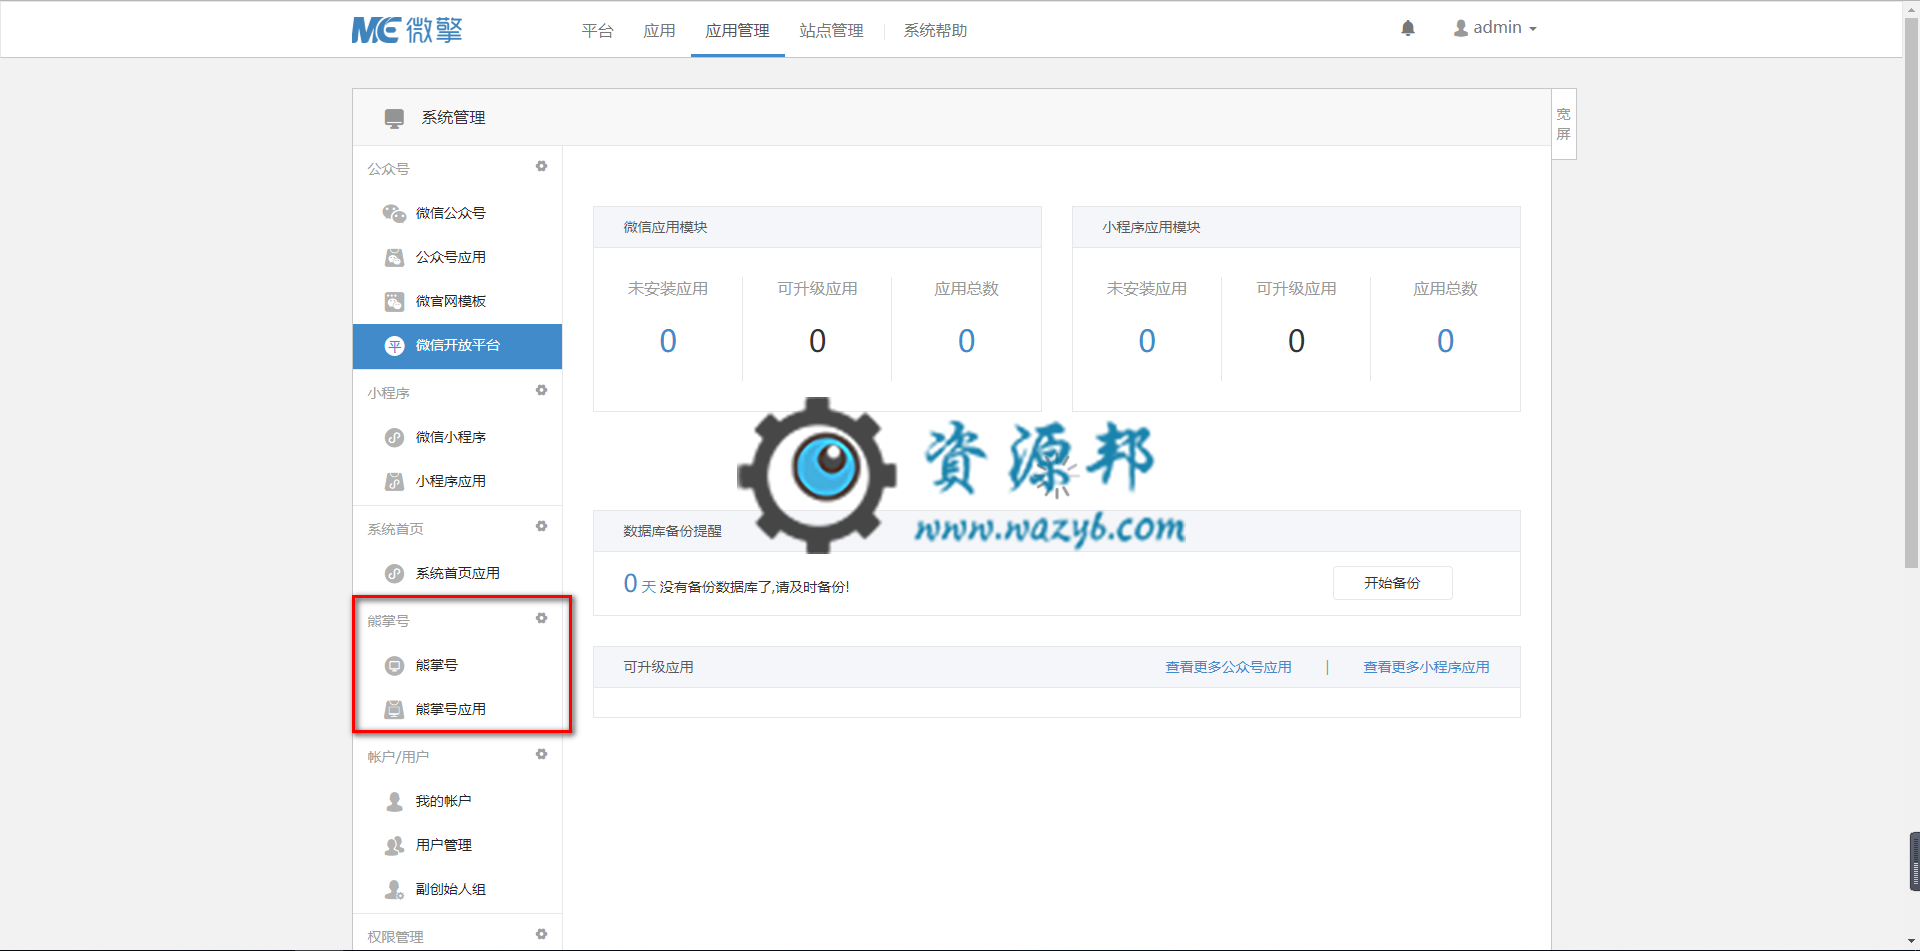
Task: Open 系统首页应用 sidebar entry
Action: [x=457, y=573]
